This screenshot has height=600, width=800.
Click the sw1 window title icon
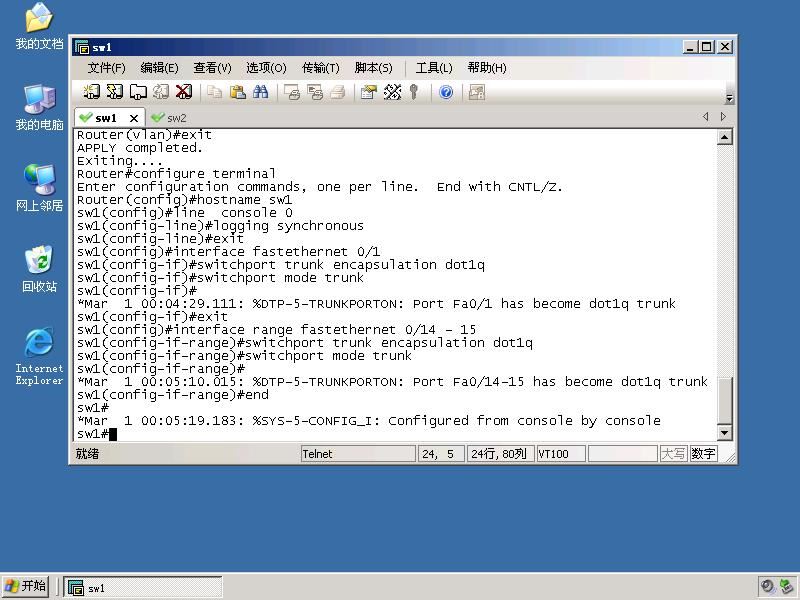pyautogui.click(x=82, y=47)
